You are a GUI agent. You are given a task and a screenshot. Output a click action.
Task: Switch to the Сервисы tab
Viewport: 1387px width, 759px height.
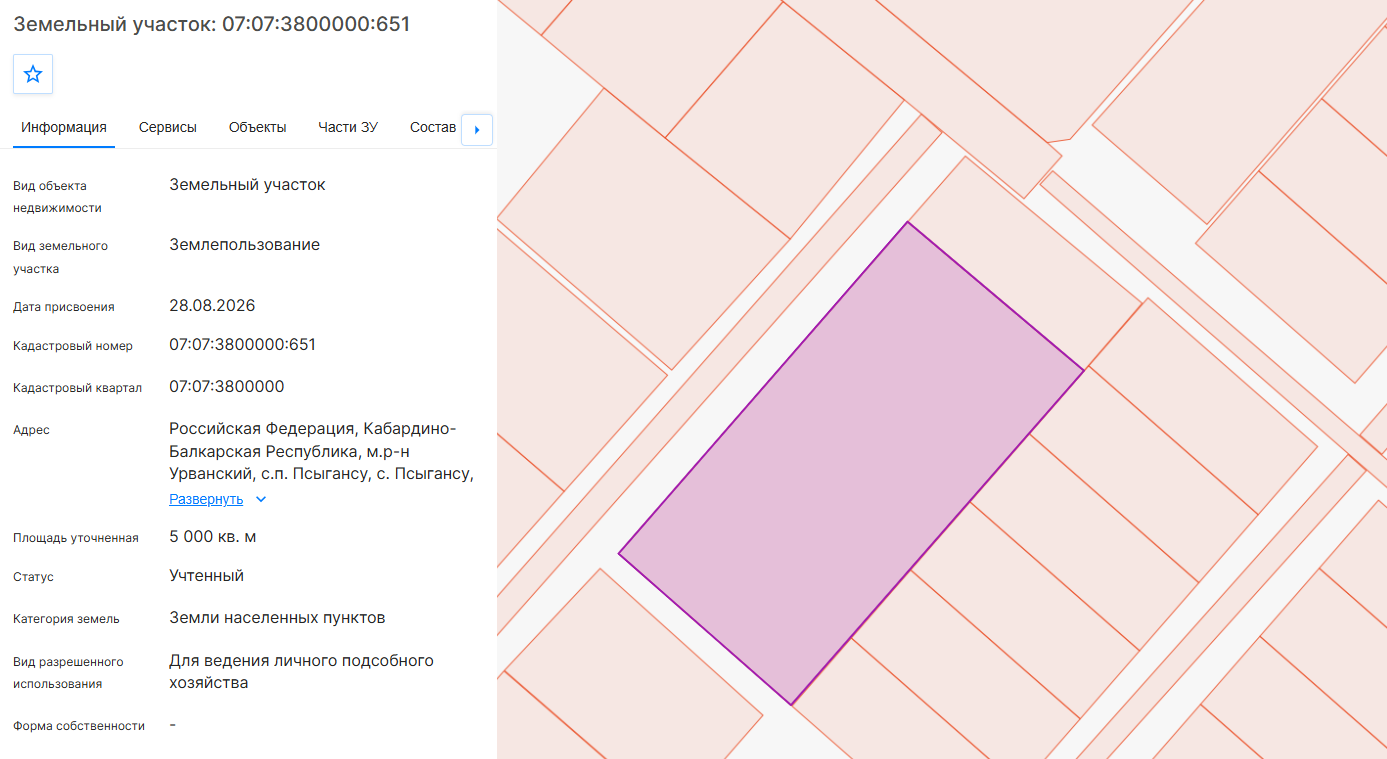[x=168, y=127]
